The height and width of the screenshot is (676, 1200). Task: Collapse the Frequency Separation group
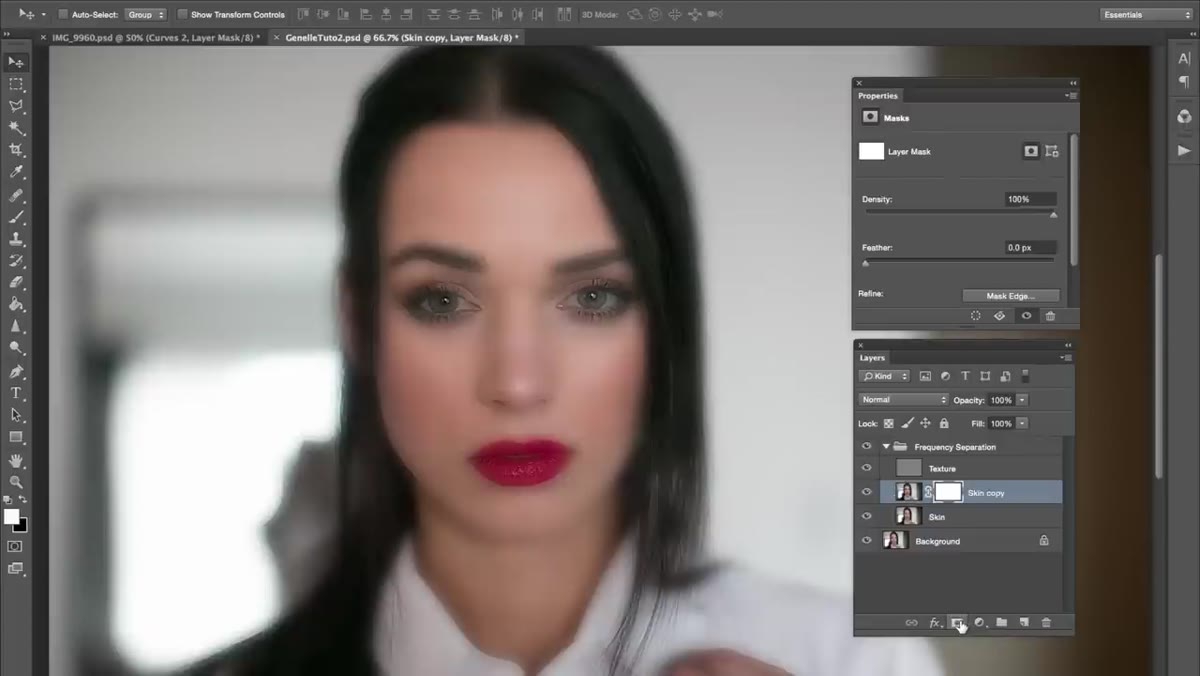point(886,447)
